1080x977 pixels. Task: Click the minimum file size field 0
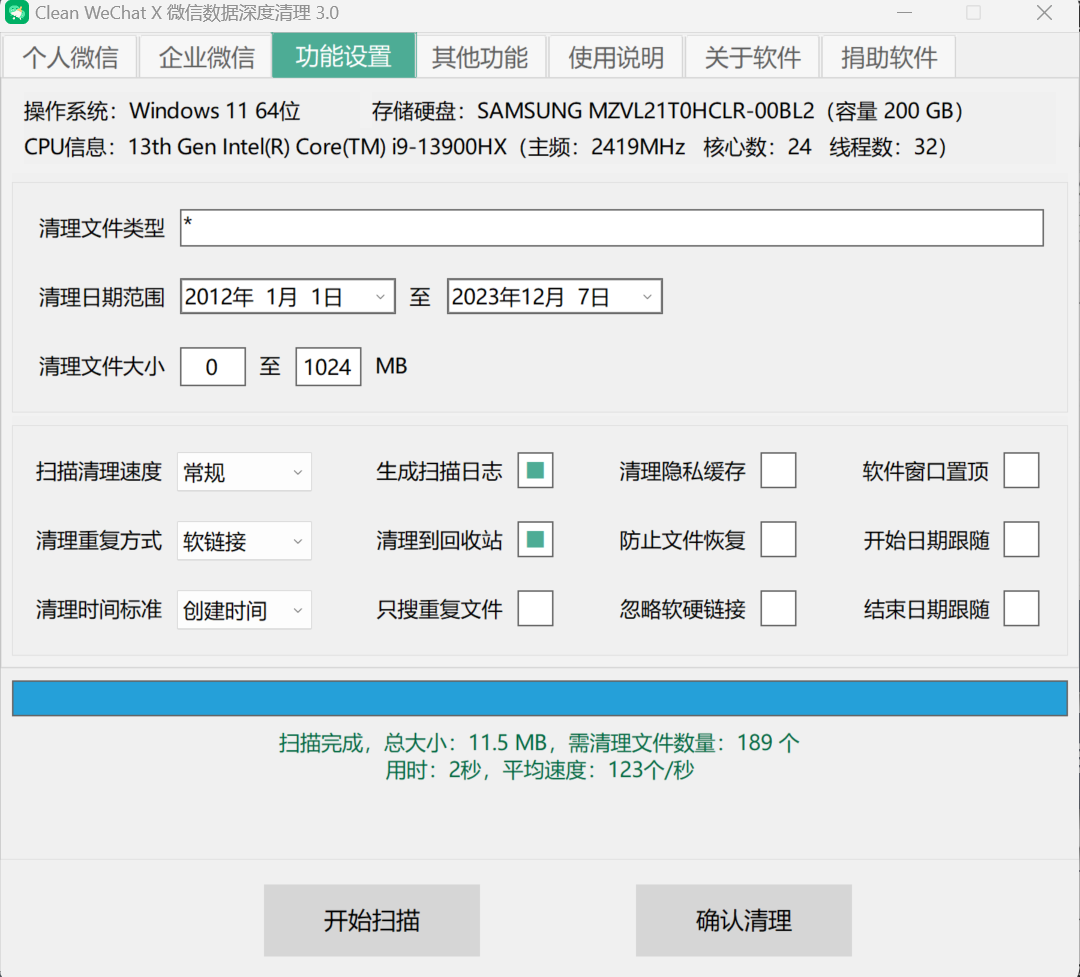213,367
